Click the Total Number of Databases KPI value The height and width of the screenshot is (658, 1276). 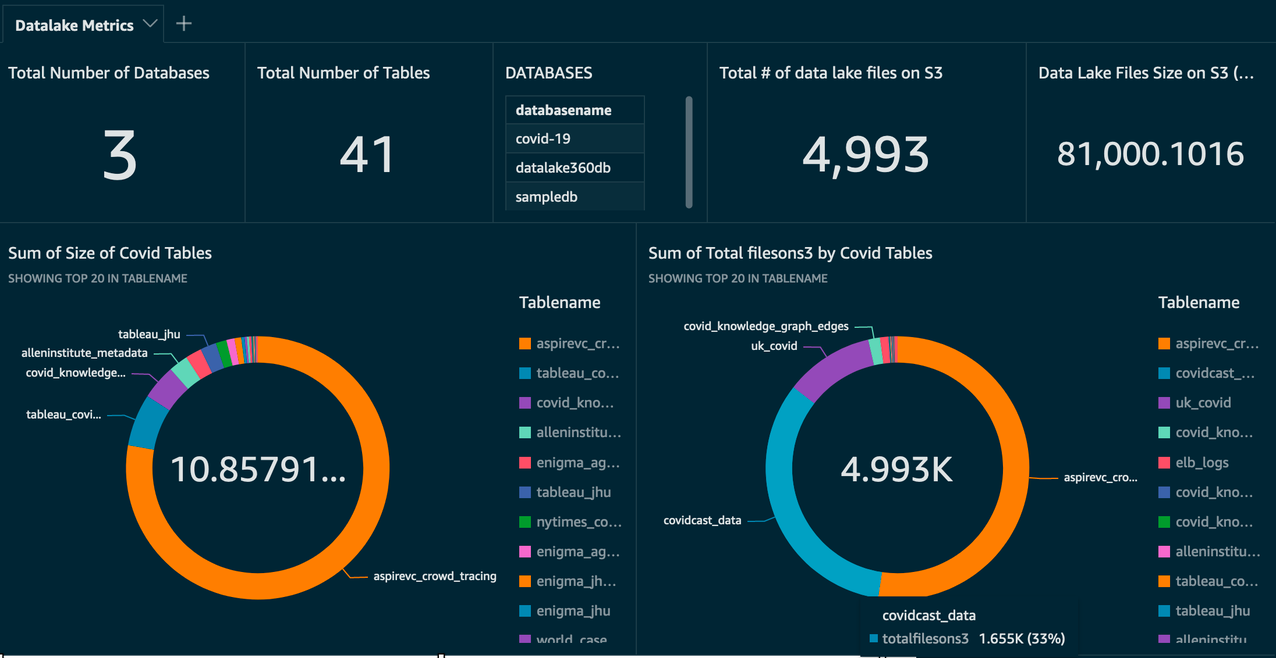(x=119, y=155)
